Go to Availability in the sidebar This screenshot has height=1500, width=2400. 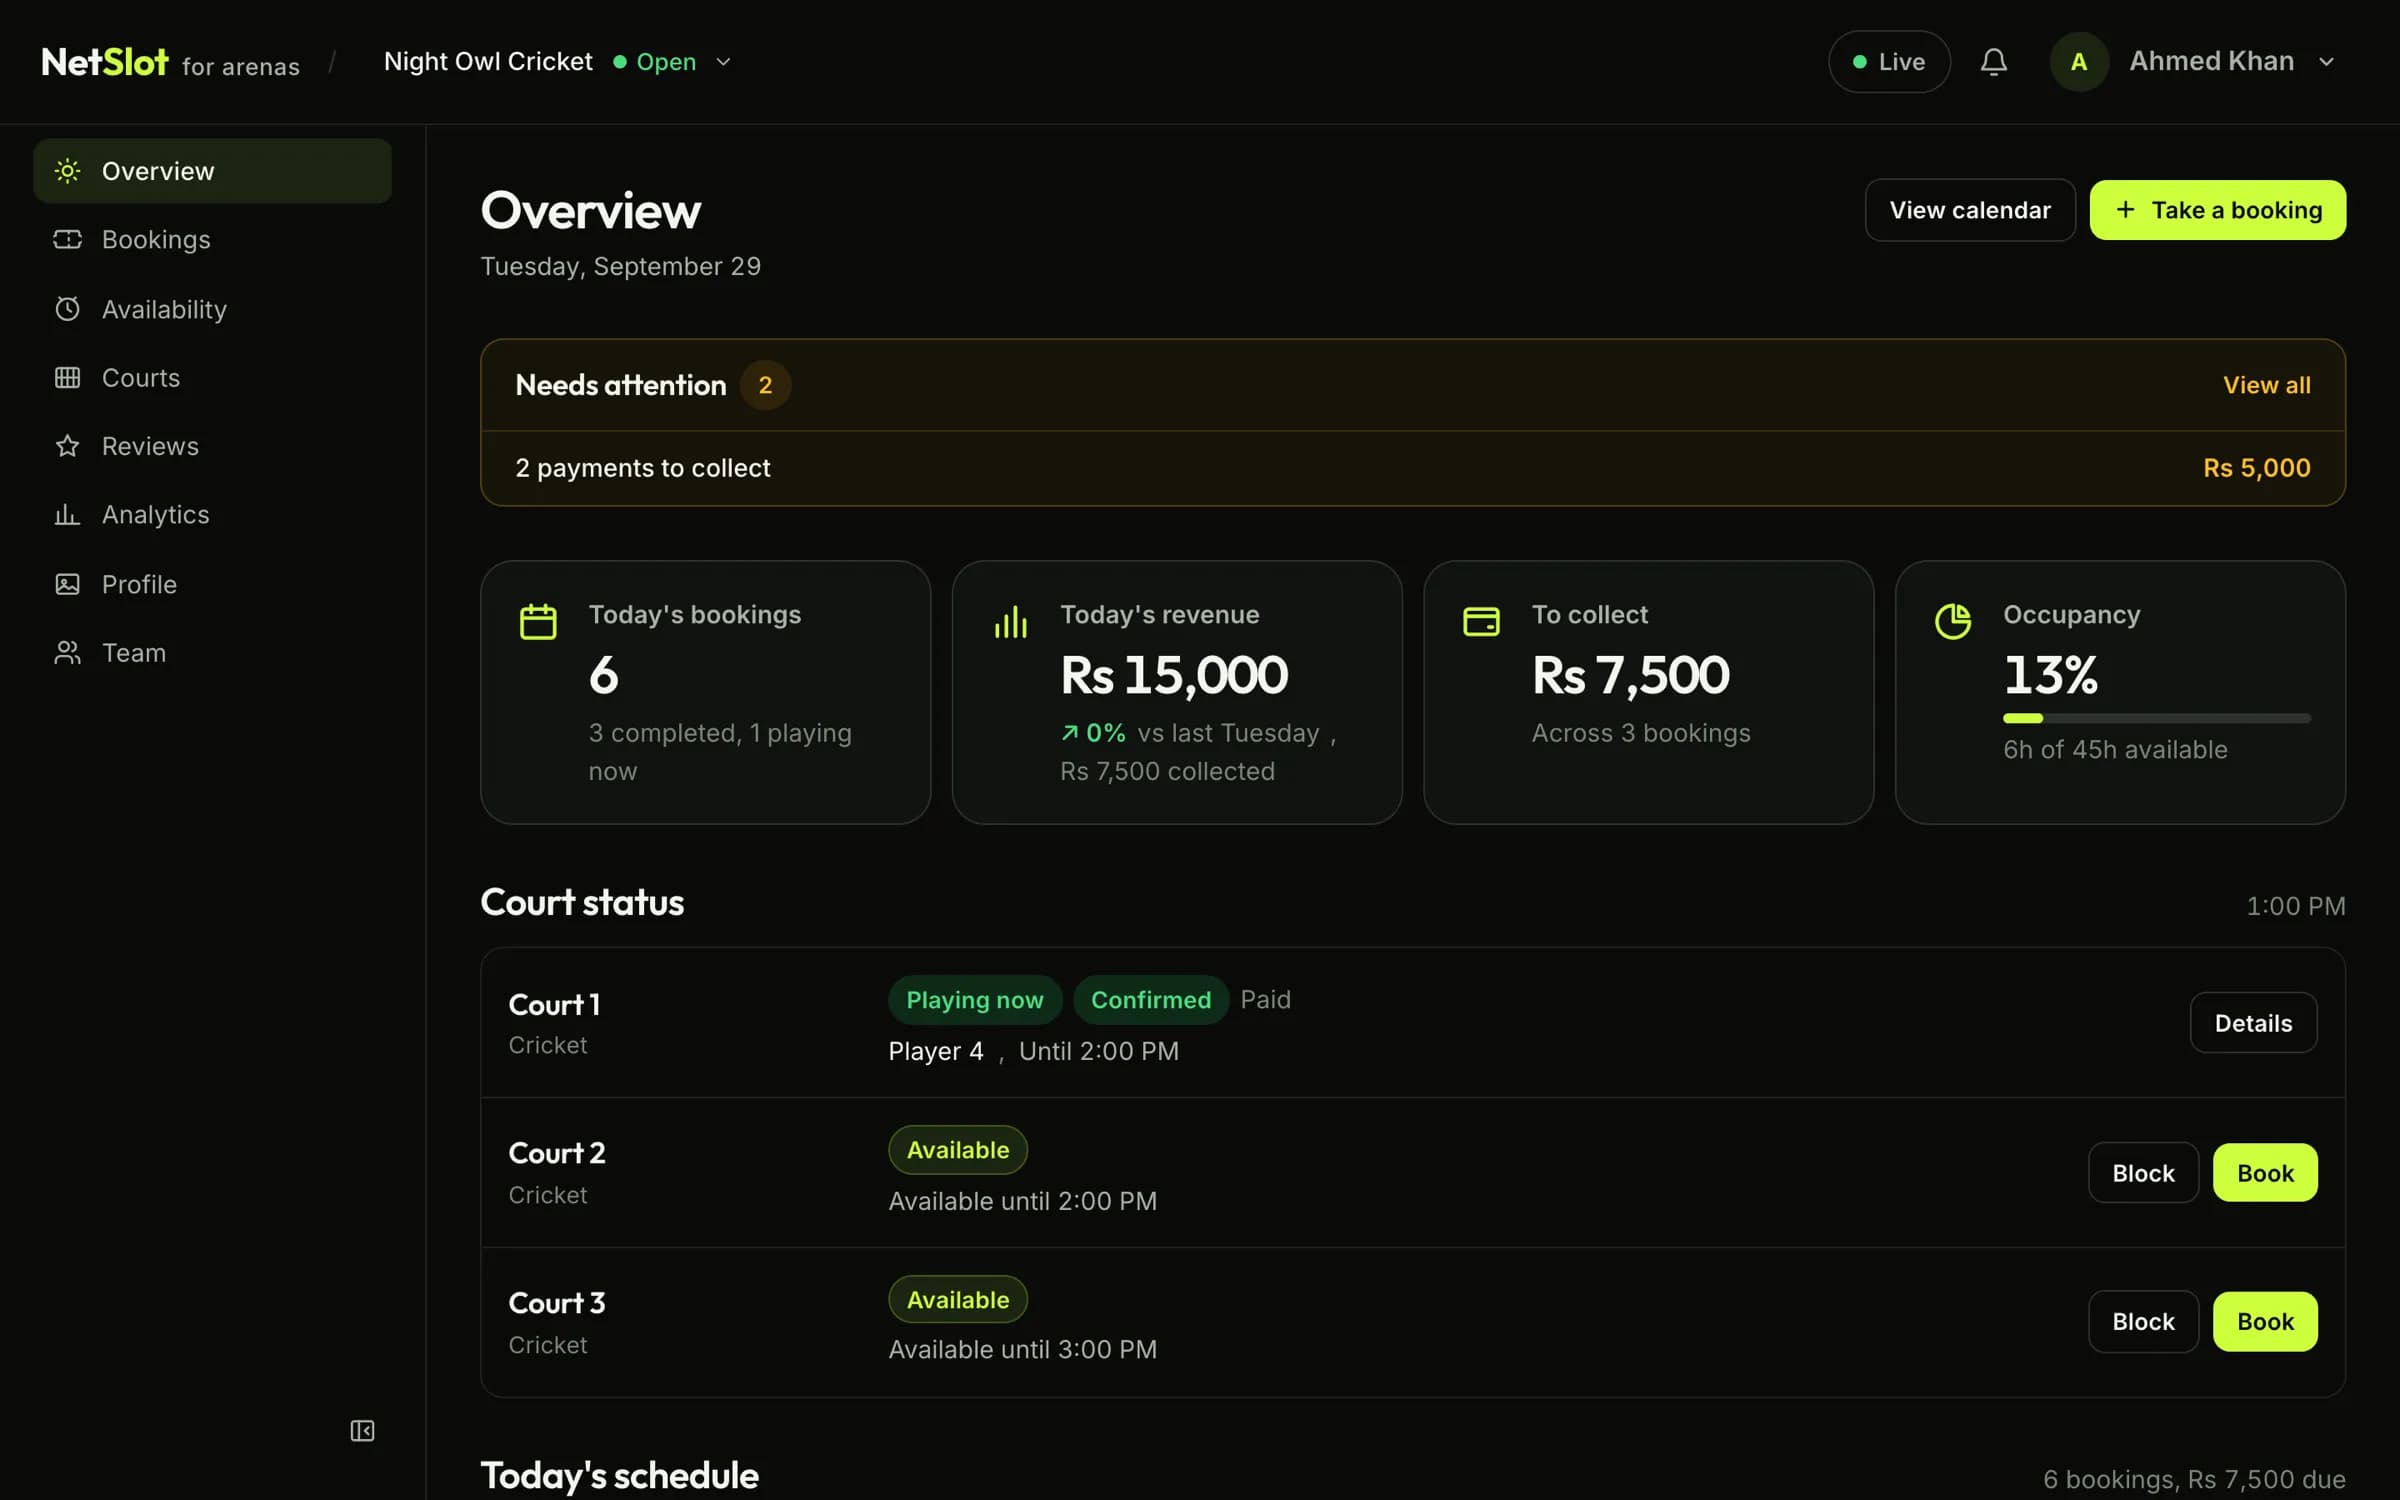pos(212,308)
